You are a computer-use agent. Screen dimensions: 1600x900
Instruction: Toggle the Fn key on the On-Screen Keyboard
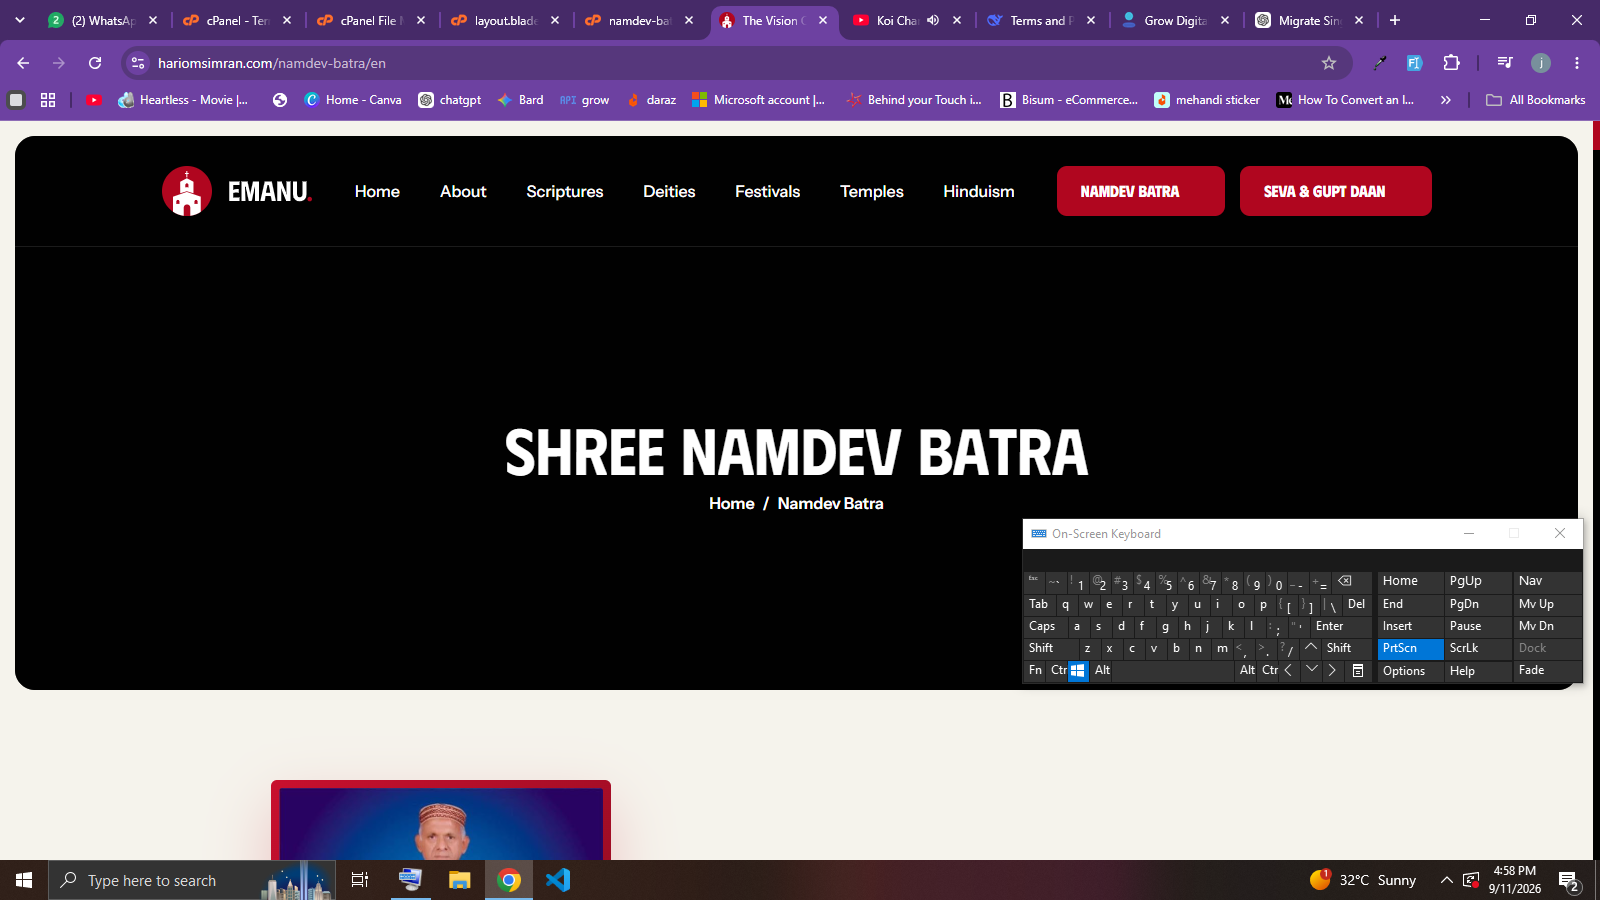pyautogui.click(x=1035, y=671)
